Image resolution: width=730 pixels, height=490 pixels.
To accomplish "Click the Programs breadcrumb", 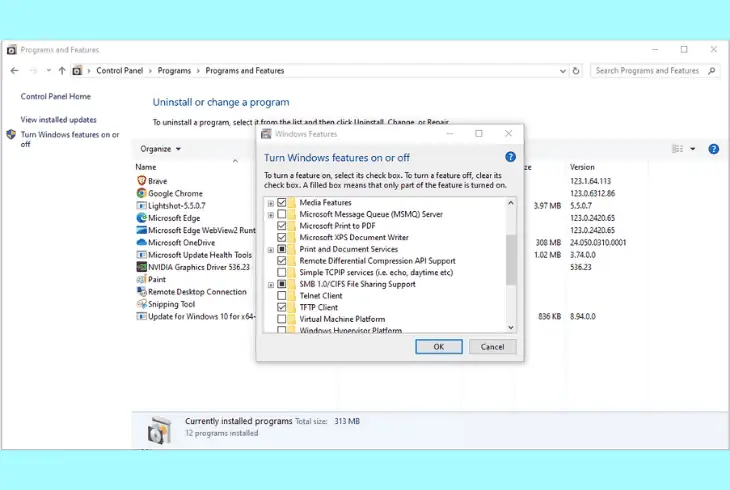I will (x=174, y=71).
